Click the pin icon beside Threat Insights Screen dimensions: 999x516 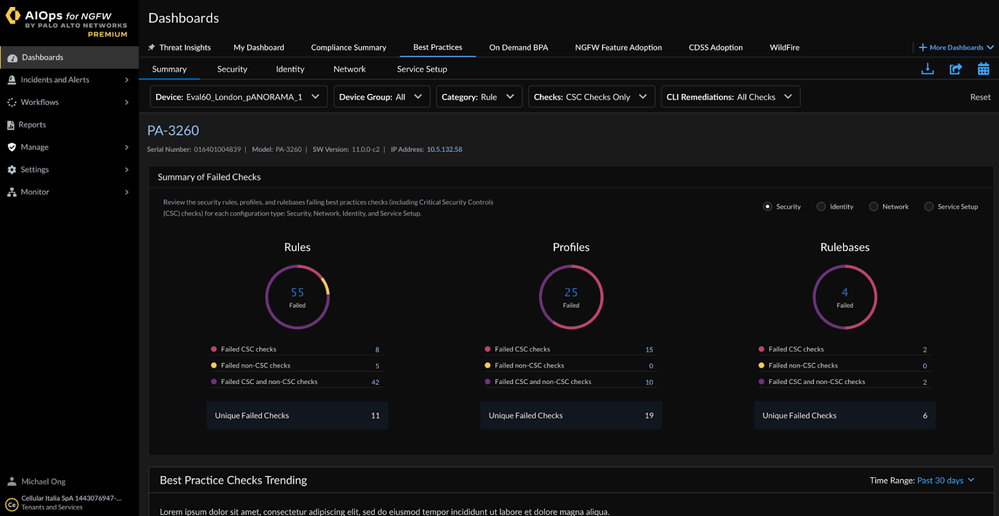tap(152, 47)
